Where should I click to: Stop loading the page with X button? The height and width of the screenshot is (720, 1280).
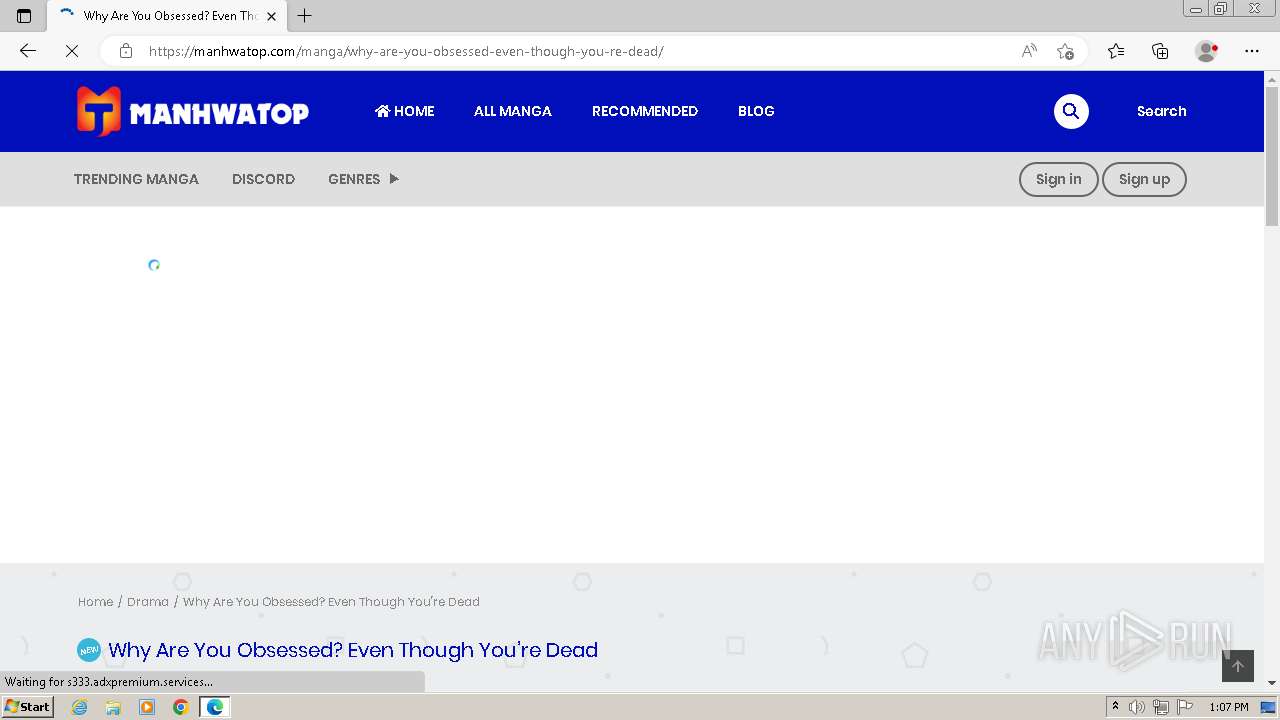point(72,51)
